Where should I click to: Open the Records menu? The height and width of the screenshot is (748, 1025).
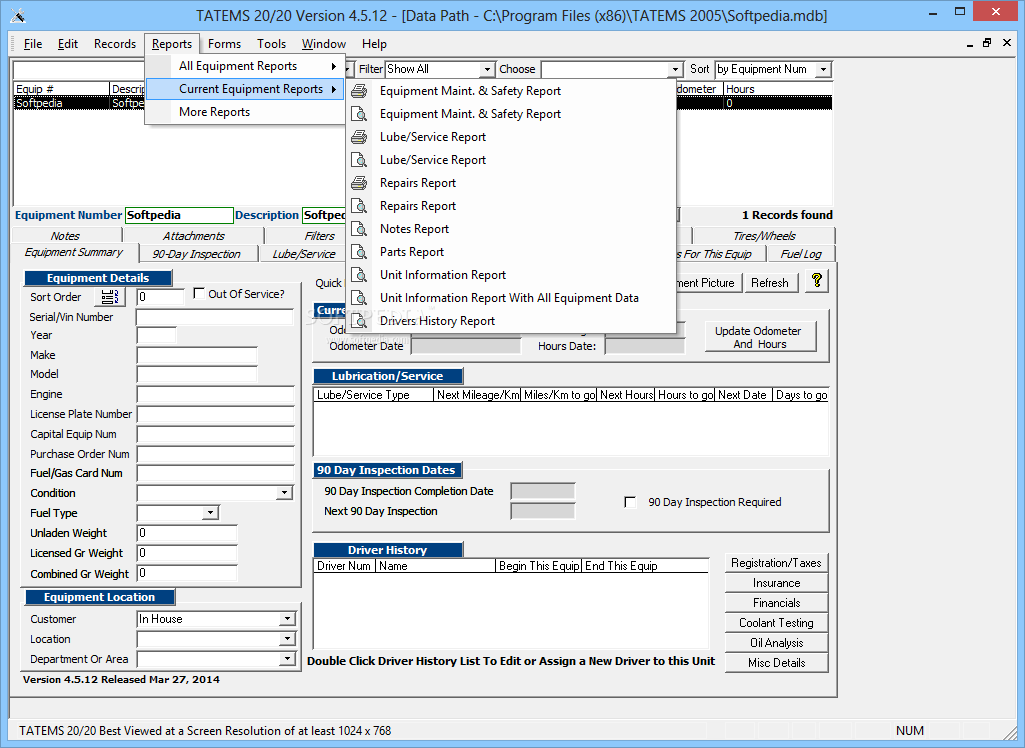pyautogui.click(x=115, y=44)
